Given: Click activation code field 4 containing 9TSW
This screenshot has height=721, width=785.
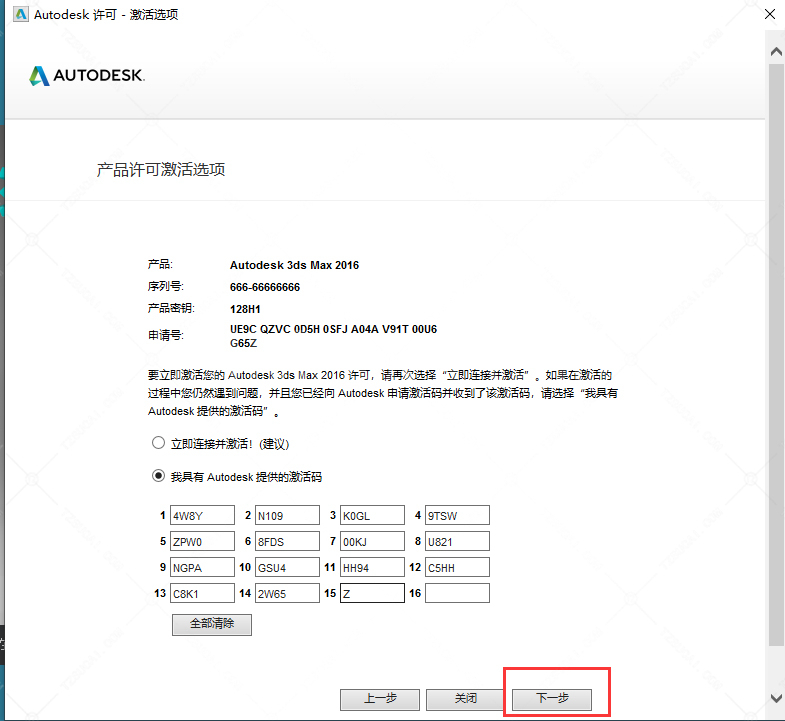Looking at the screenshot, I should [x=458, y=515].
